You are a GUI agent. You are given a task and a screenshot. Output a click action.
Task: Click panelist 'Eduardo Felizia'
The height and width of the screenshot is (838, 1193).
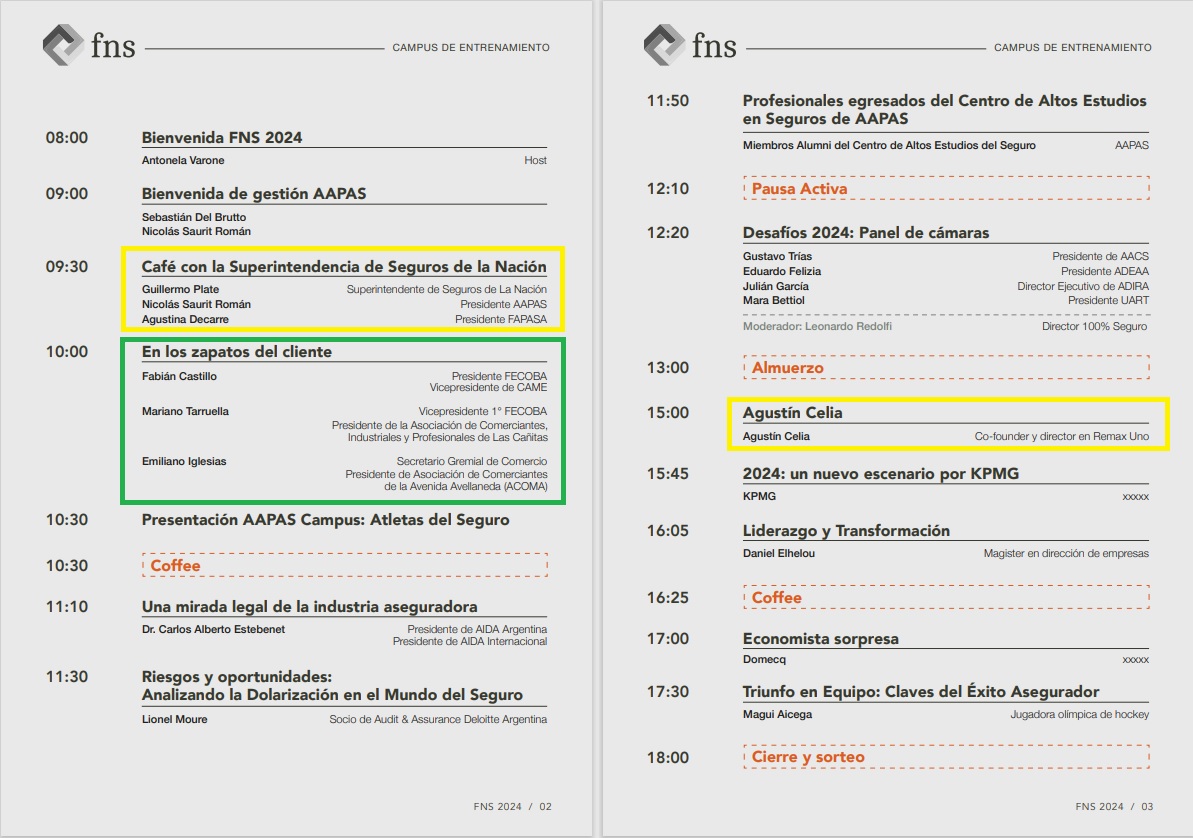(x=781, y=272)
